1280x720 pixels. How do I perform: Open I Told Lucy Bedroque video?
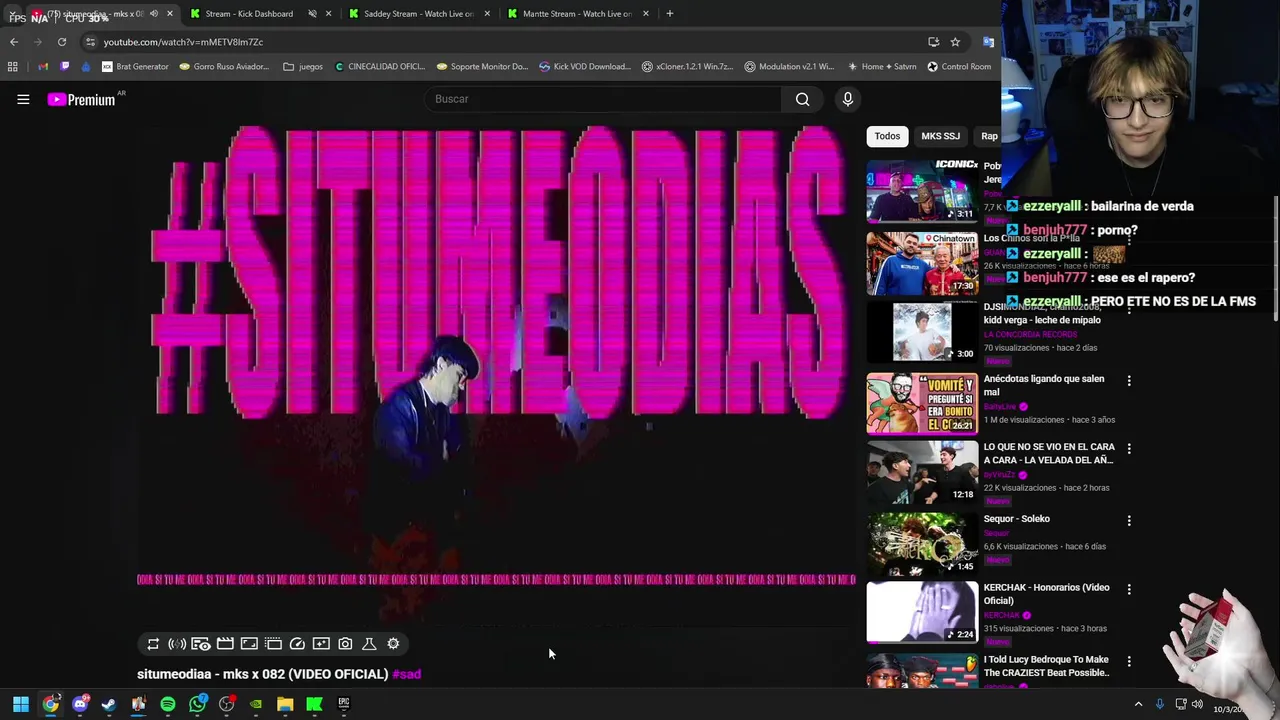pos(1047,666)
